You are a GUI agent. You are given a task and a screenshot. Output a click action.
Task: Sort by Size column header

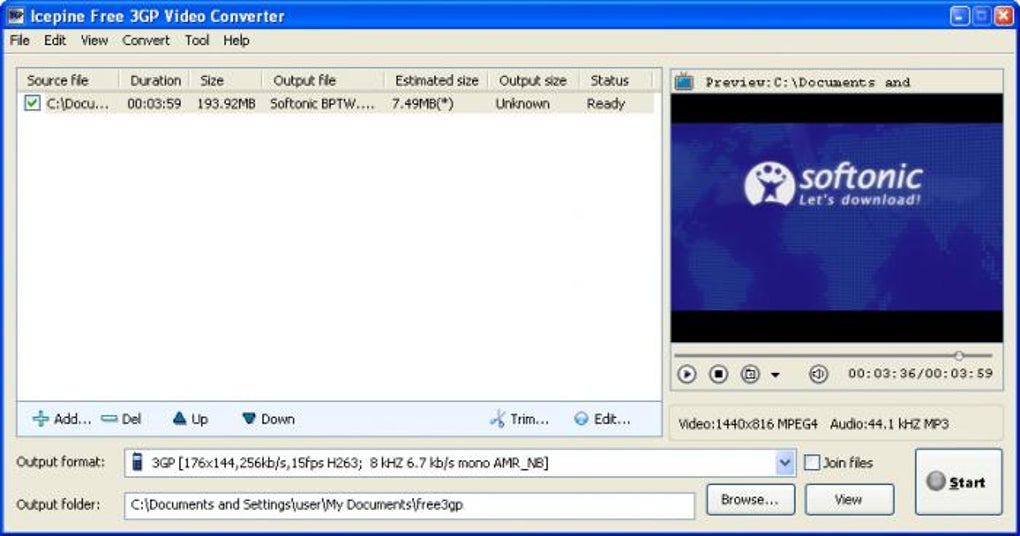pyautogui.click(x=226, y=80)
